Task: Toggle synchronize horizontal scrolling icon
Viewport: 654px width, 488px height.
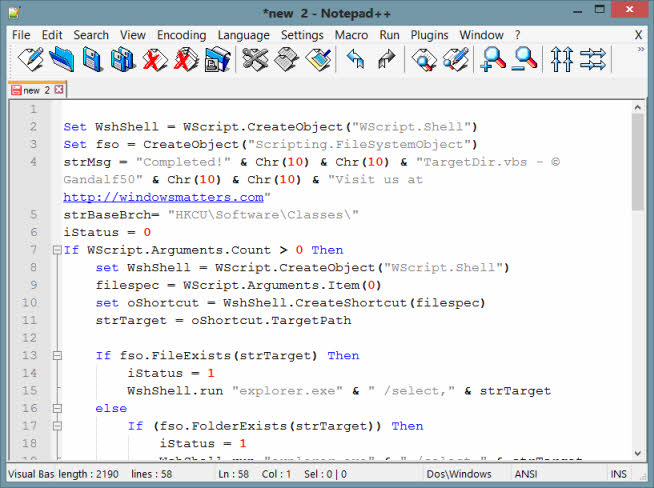Action: [x=593, y=59]
